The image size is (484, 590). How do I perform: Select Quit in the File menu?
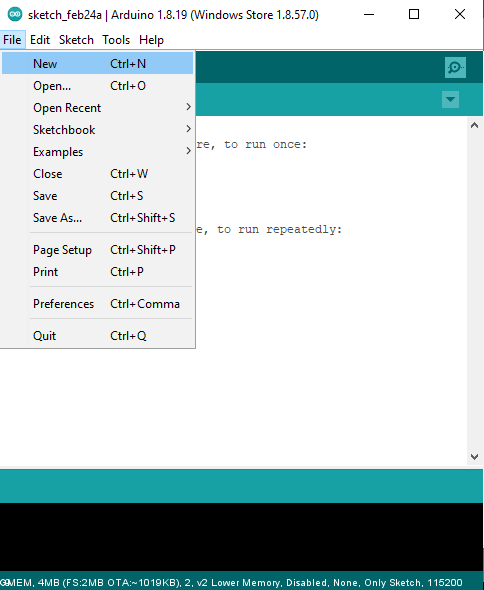[x=97, y=336]
